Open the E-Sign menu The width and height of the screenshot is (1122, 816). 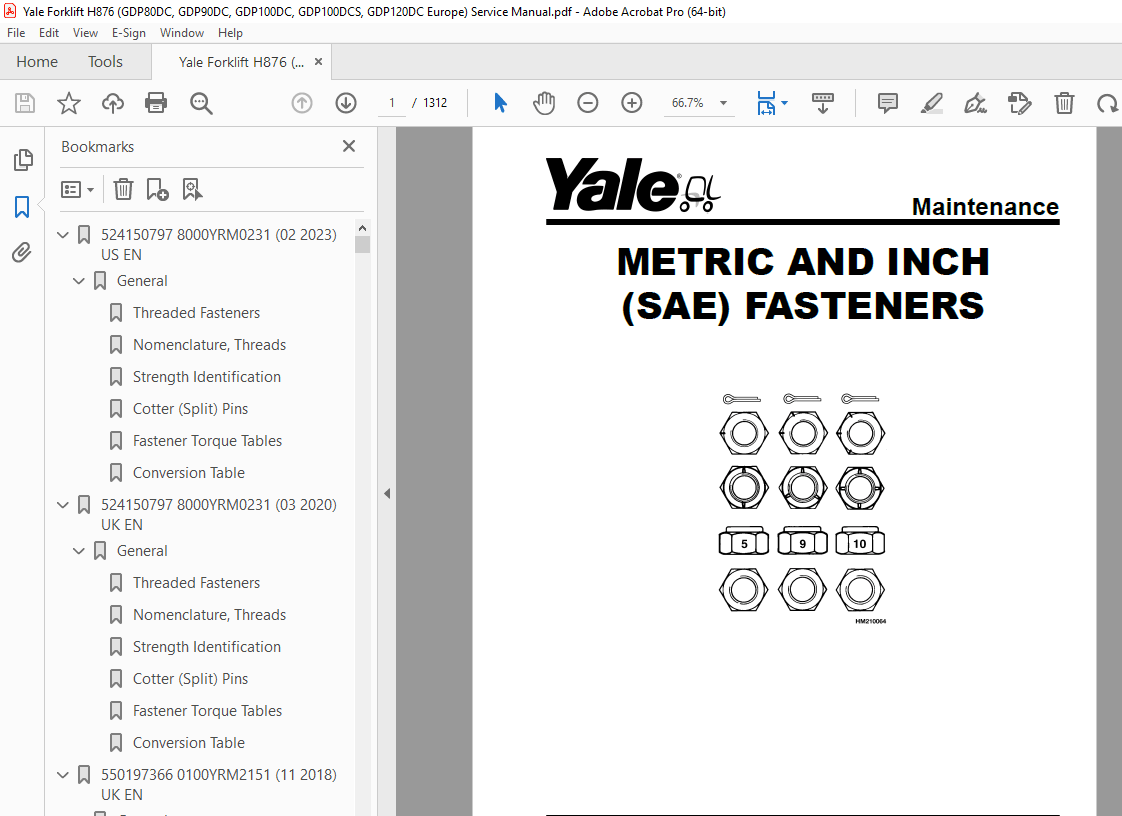coord(129,32)
